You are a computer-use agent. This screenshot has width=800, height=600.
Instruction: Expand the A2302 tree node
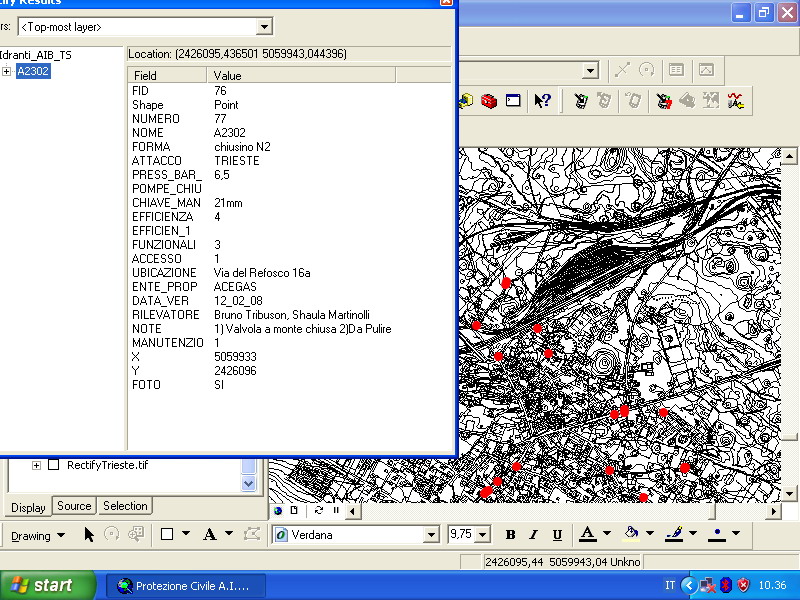click(x=7, y=71)
